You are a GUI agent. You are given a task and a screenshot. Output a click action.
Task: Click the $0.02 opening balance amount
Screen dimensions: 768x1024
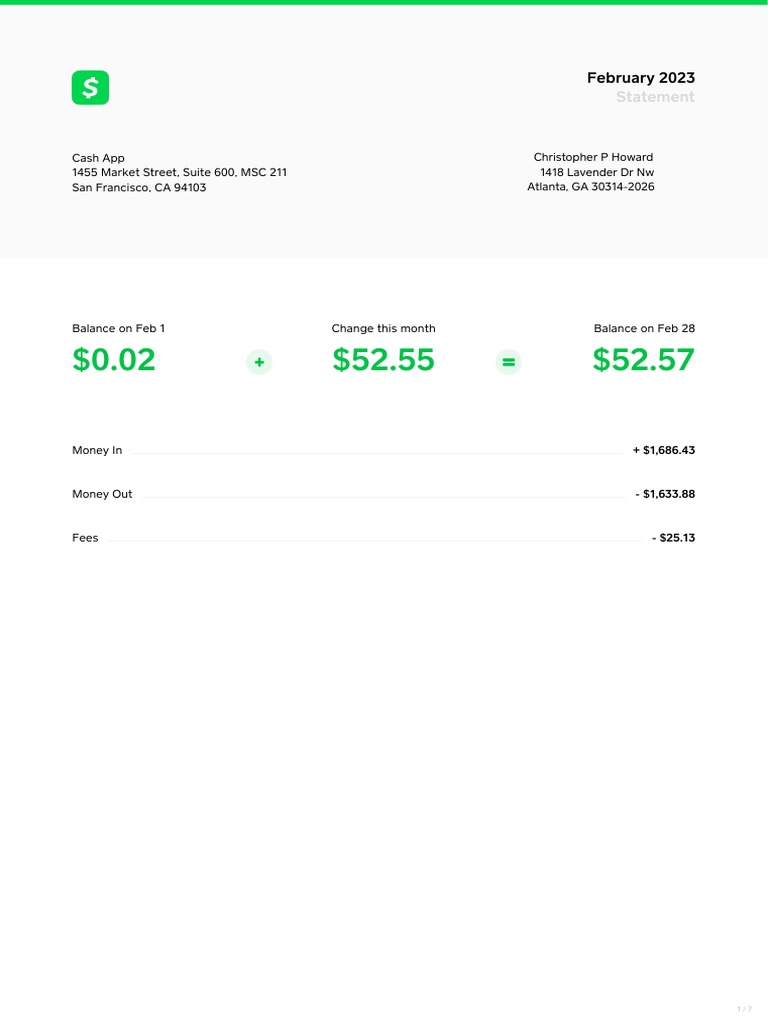coord(114,360)
